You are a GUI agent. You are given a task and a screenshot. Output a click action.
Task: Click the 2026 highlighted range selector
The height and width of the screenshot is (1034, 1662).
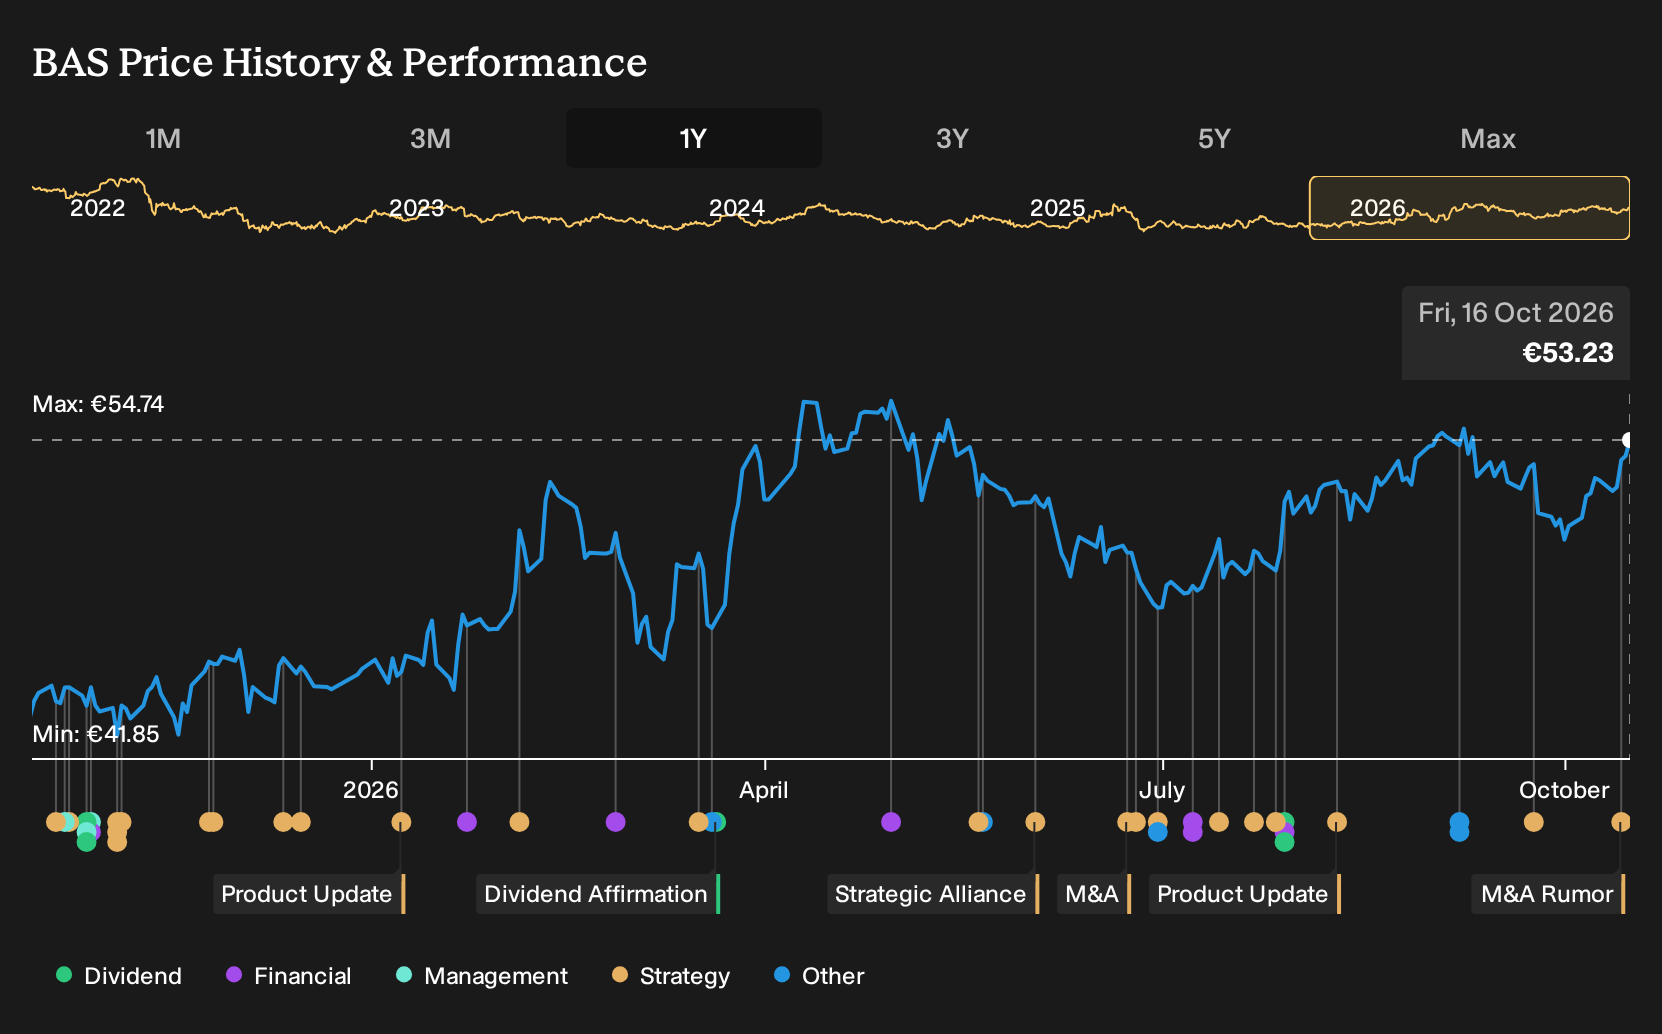point(1469,208)
